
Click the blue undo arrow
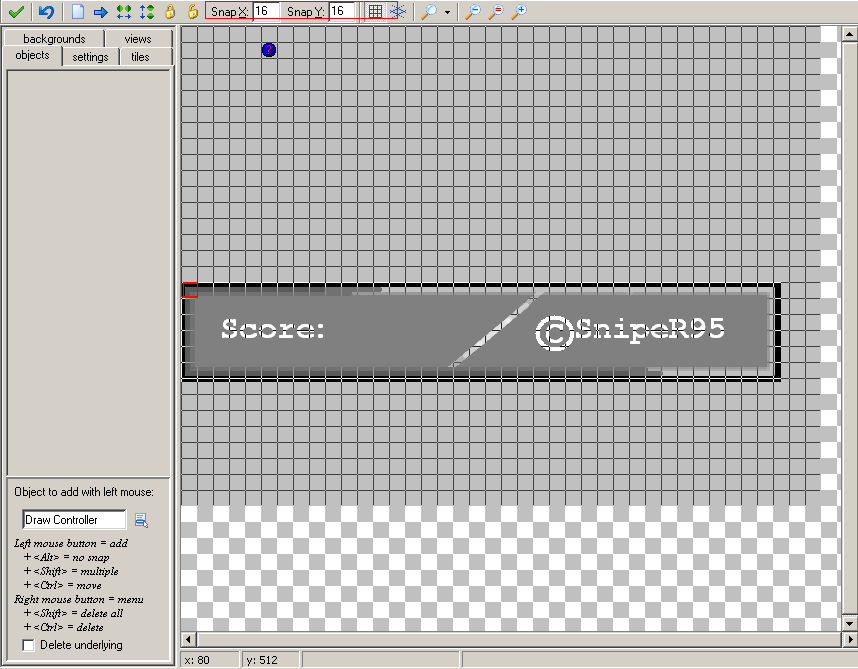coord(46,12)
